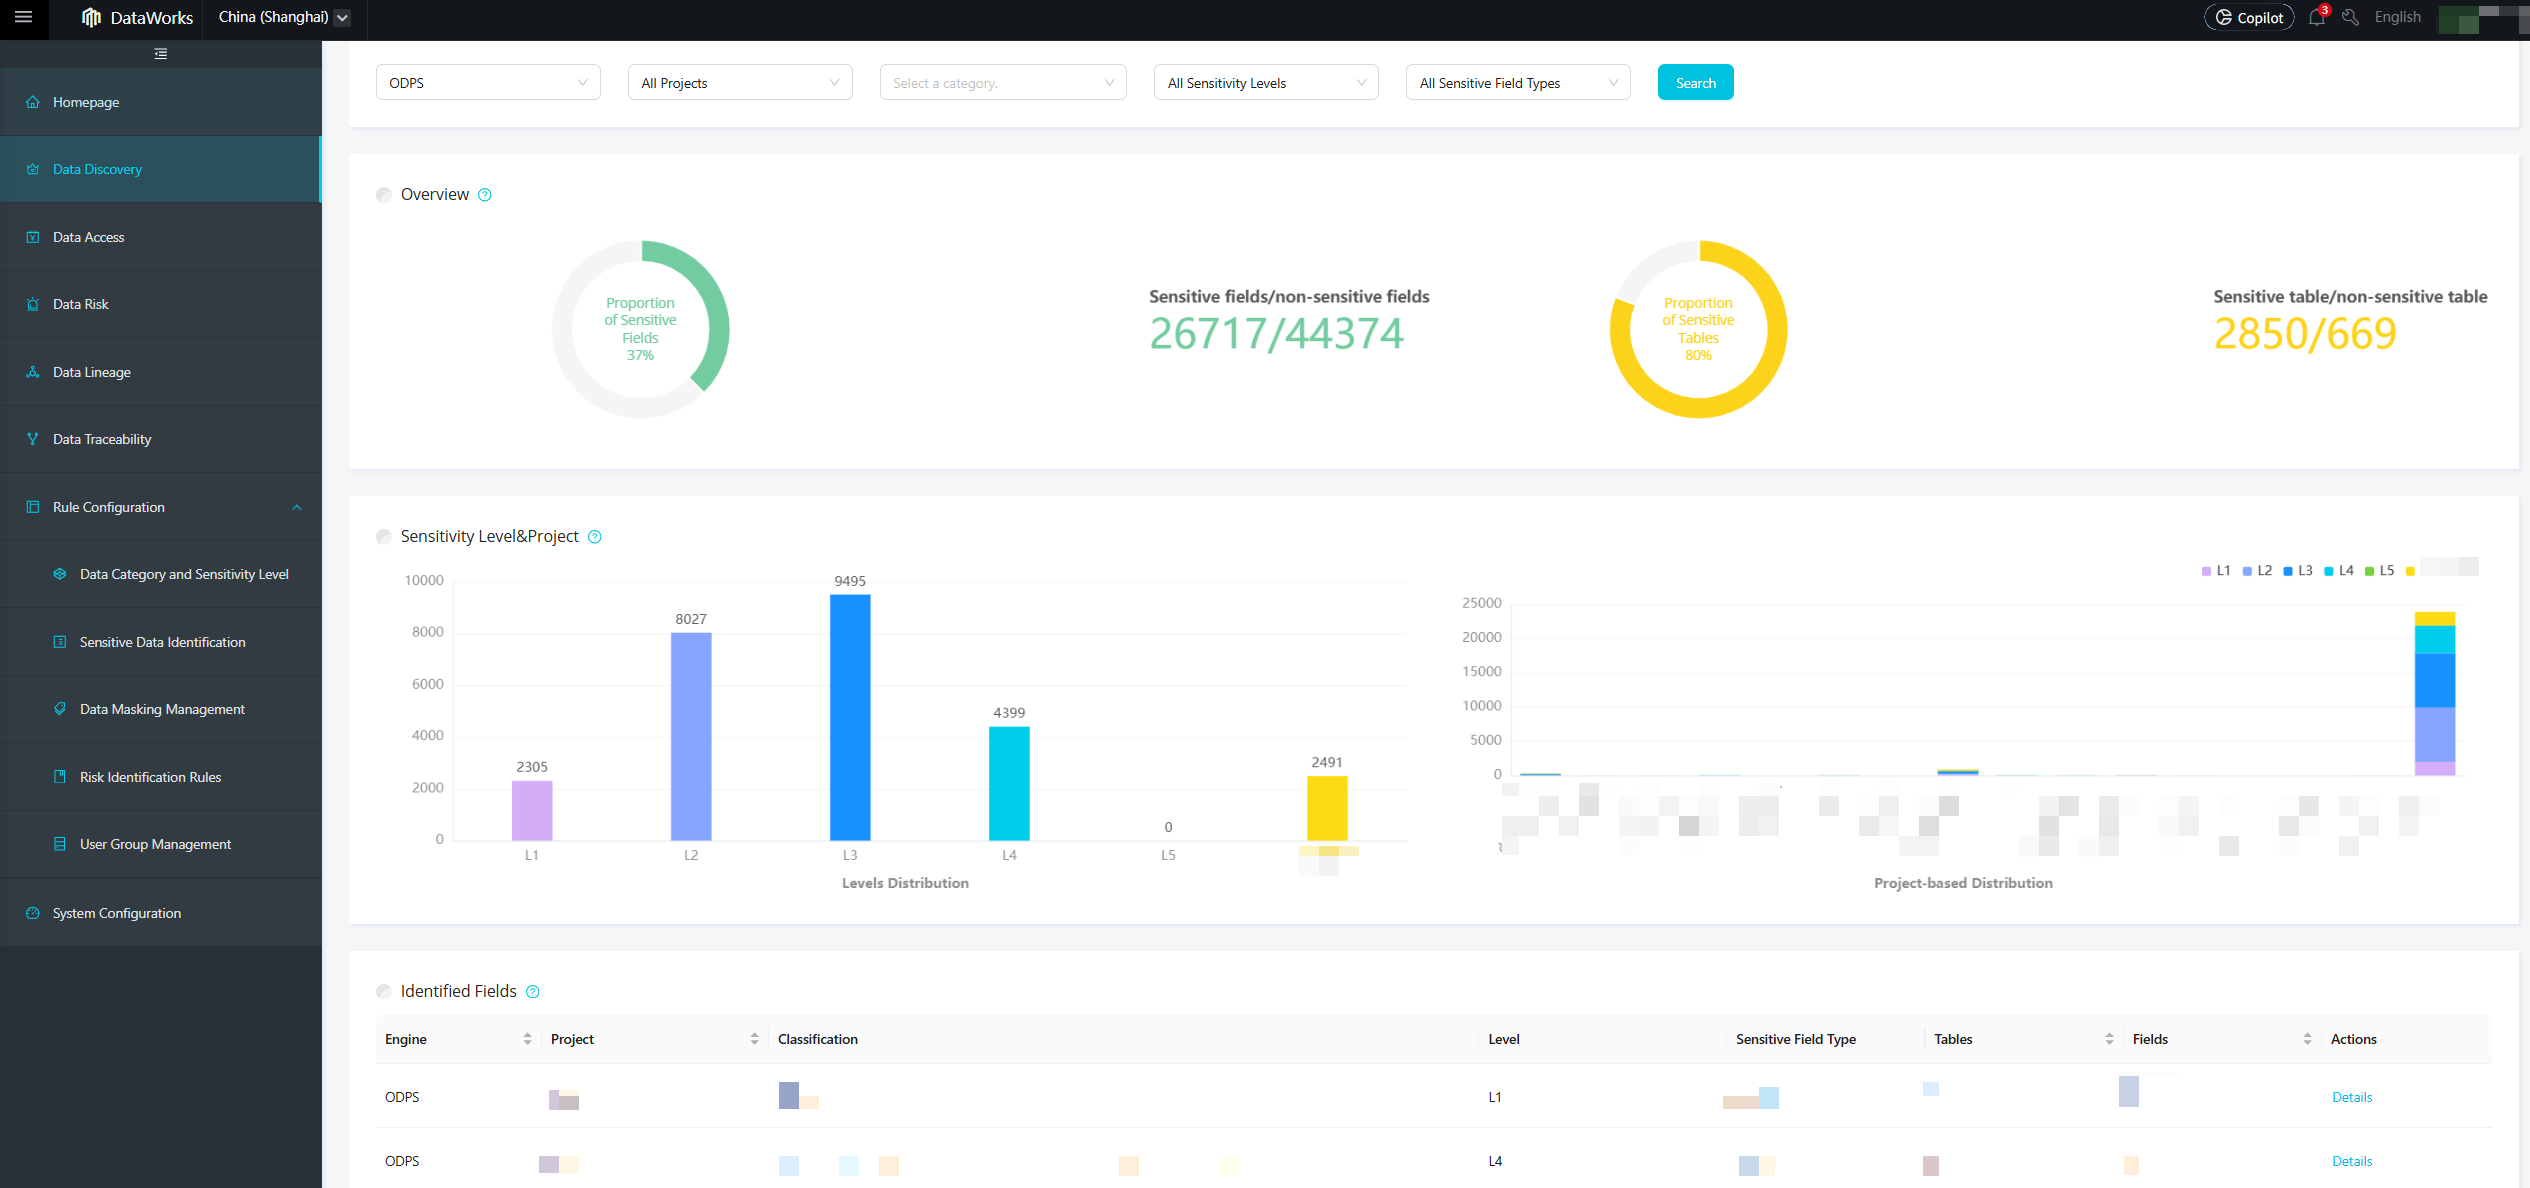Open the notifications bell

pyautogui.click(x=2316, y=17)
